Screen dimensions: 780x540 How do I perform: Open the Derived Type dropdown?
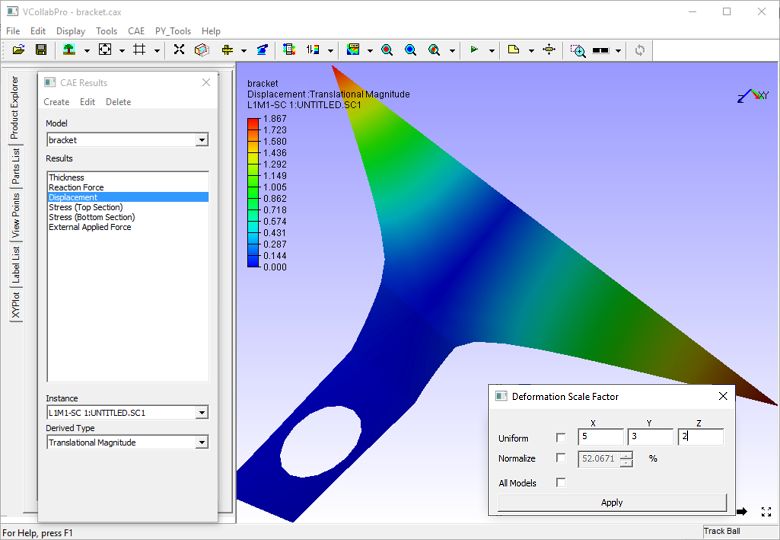click(201, 443)
